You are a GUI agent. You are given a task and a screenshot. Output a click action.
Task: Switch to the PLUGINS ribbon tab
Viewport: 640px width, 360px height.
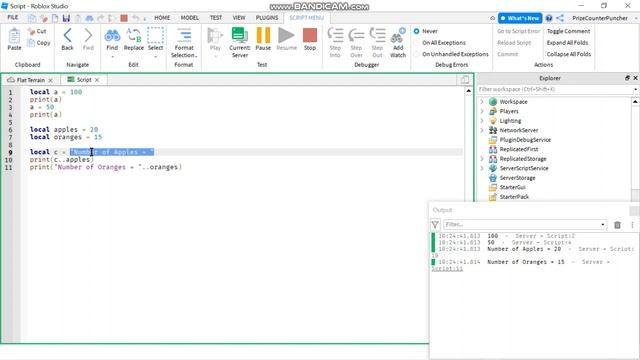tap(267, 18)
